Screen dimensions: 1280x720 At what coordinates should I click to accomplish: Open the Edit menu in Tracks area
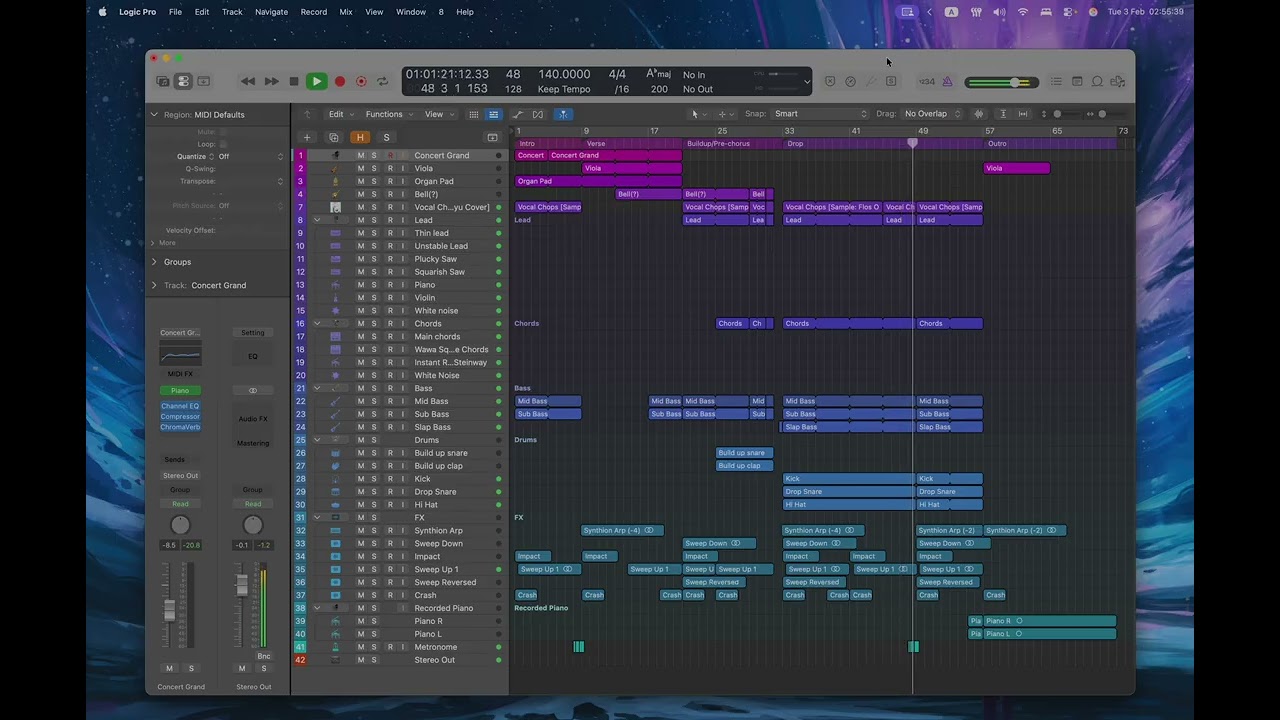pos(340,114)
